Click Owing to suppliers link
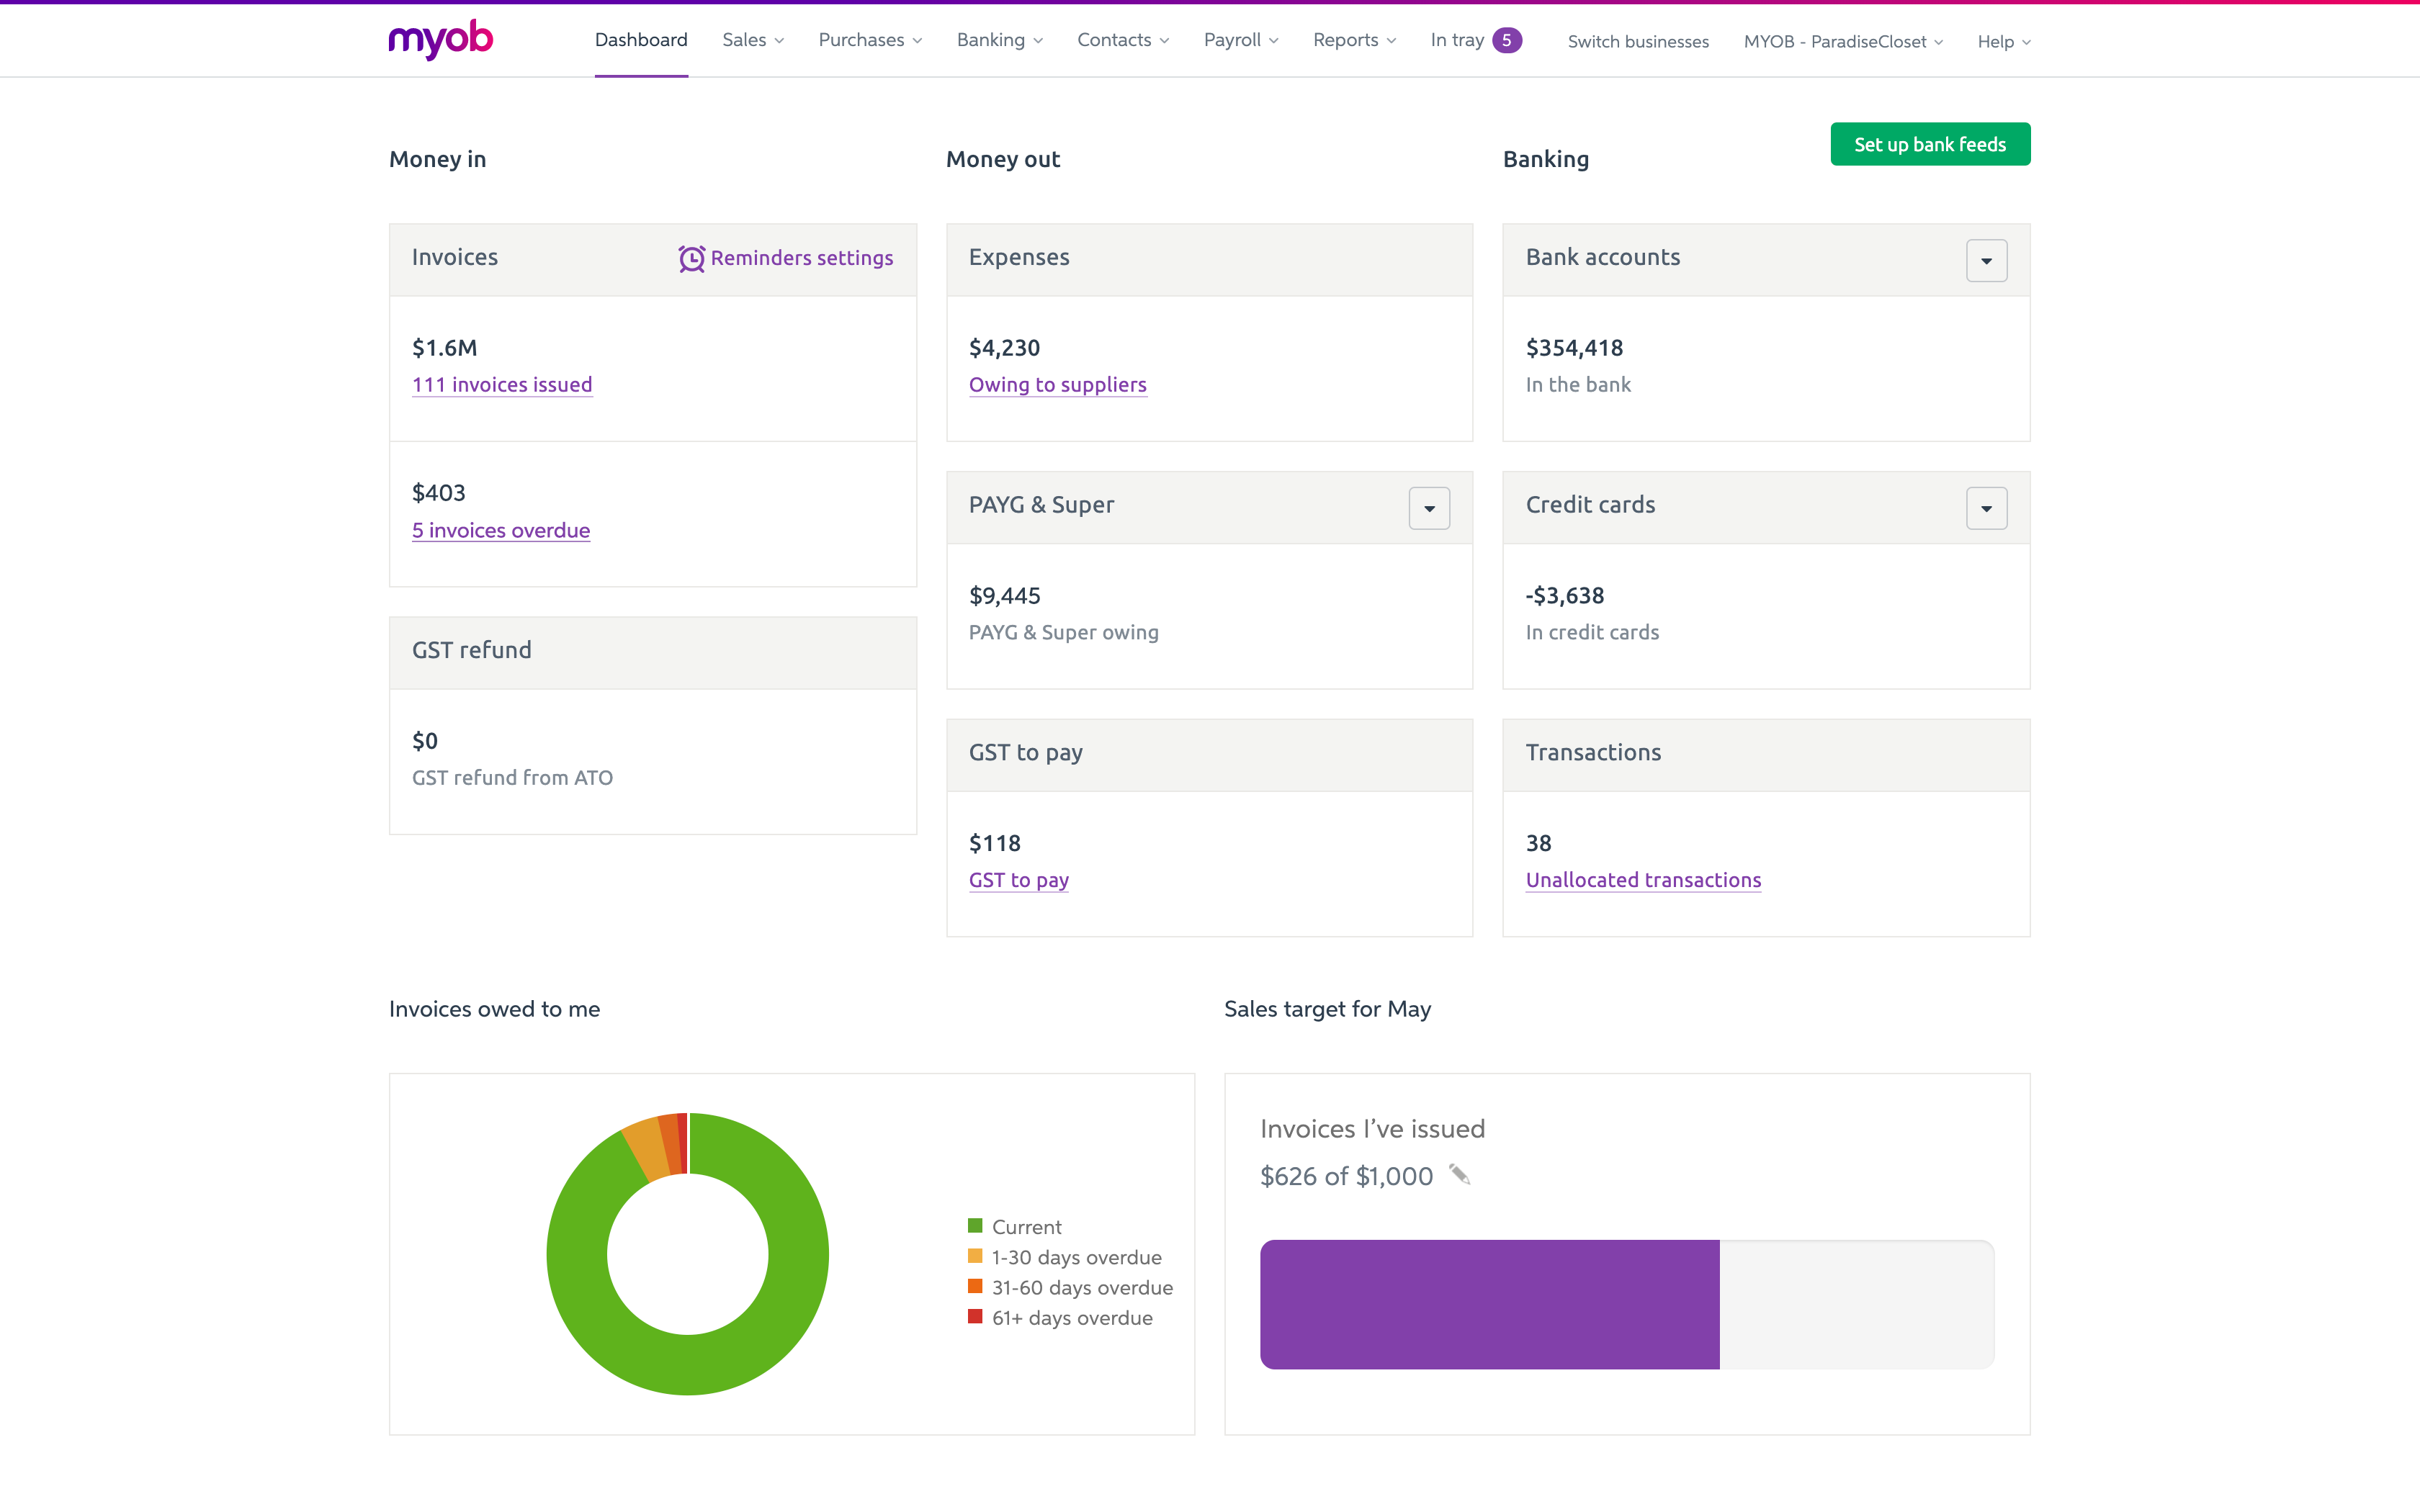The width and height of the screenshot is (2420, 1512). (1057, 385)
